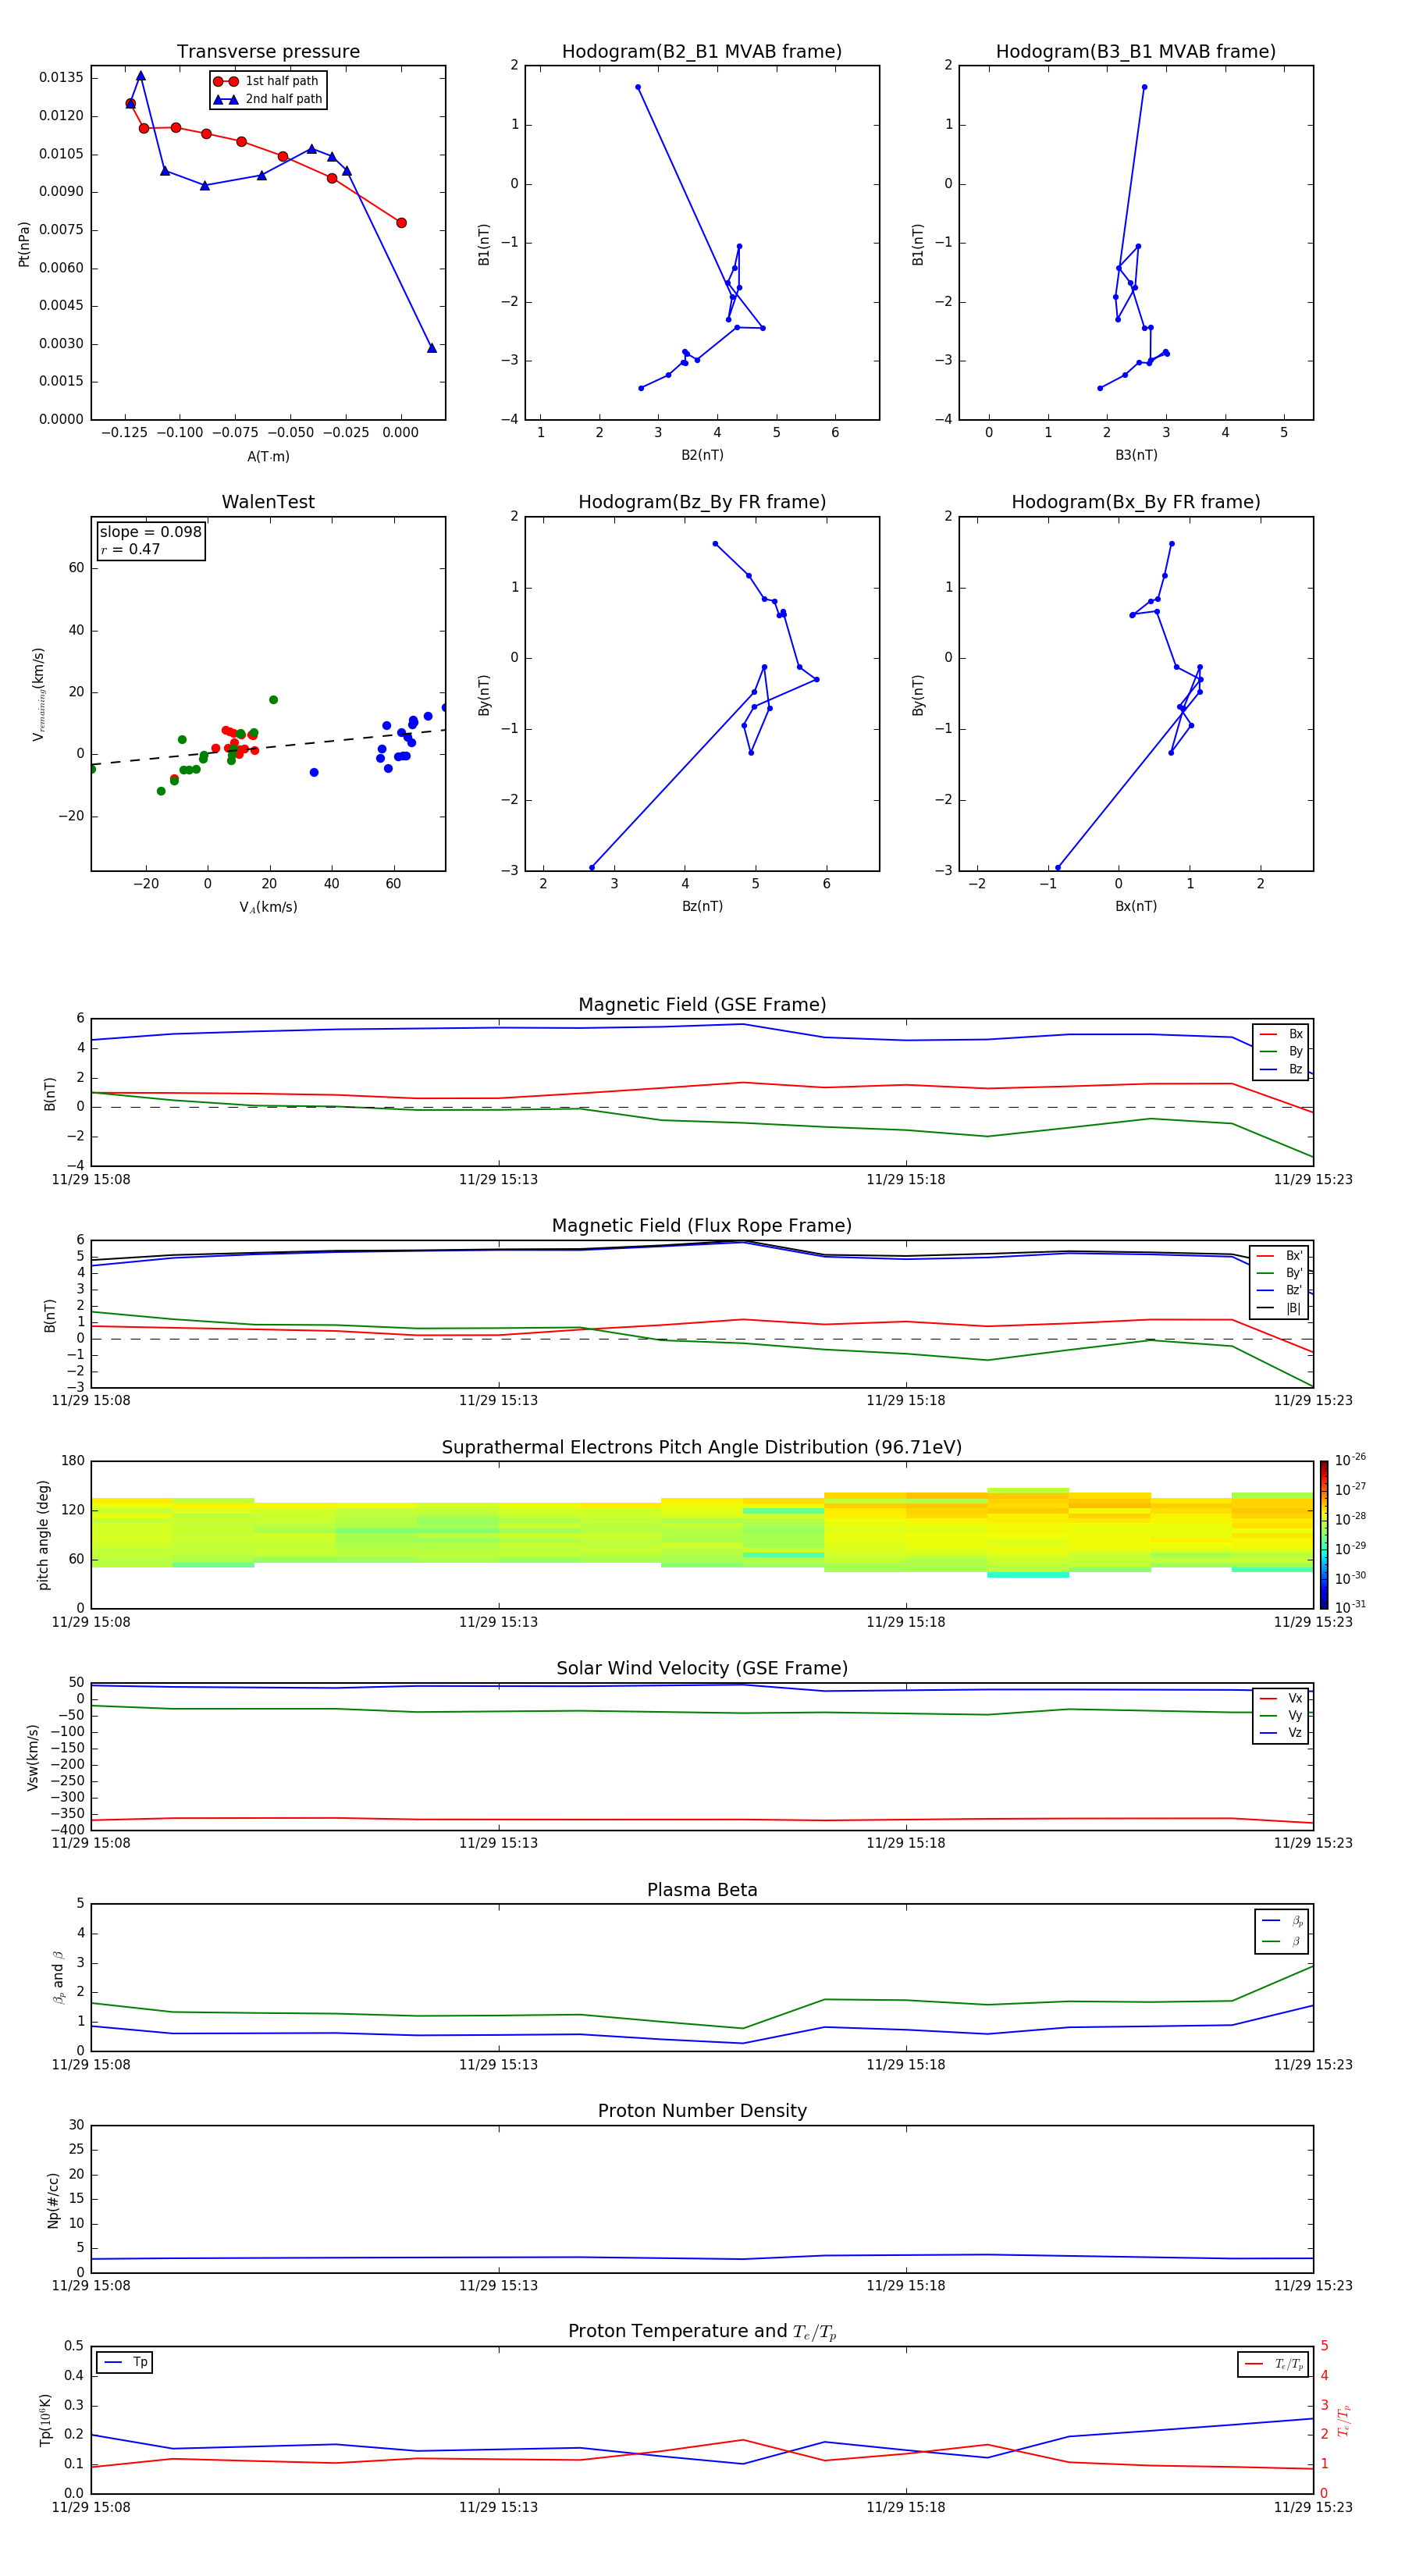Click the red right-side "Te/Tp" axis label
Viewport: 1405px width, 2576px height.
[1344, 2420]
